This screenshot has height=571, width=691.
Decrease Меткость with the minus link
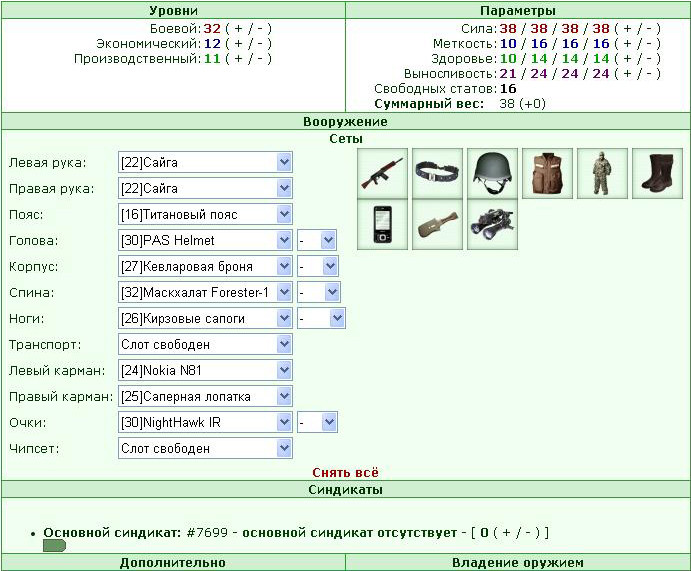(649, 44)
